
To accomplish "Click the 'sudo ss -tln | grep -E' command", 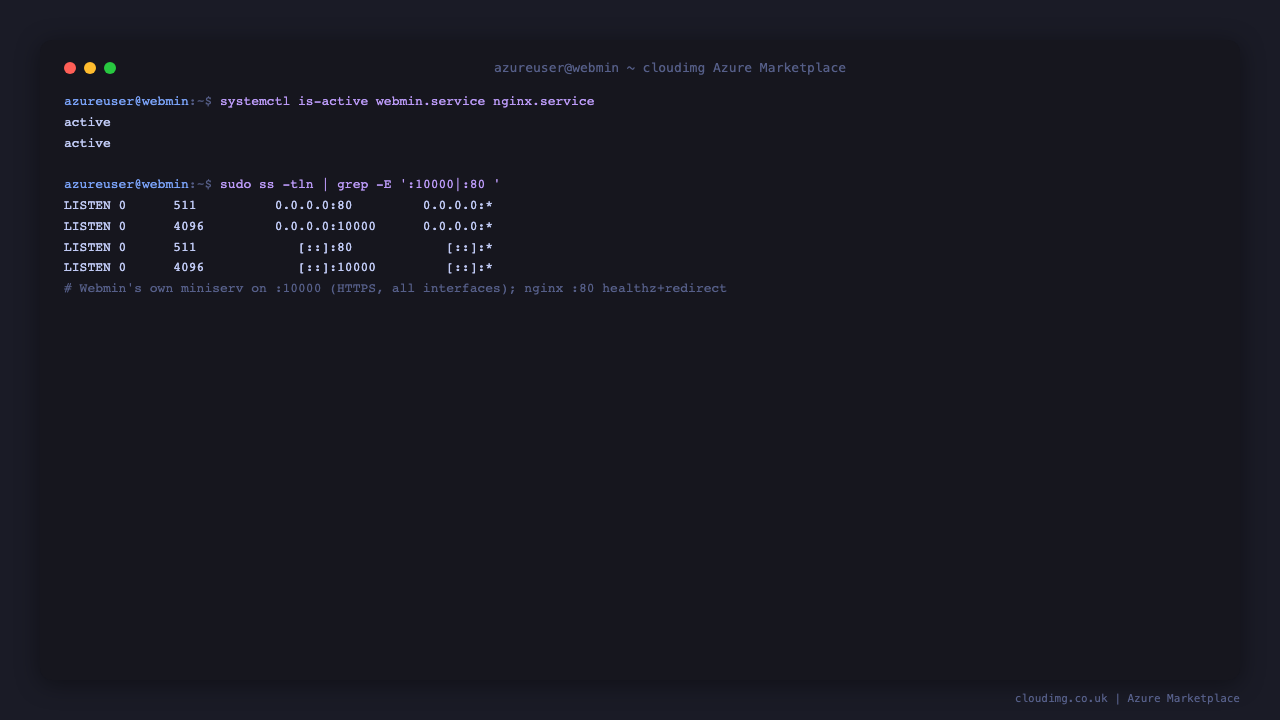I will [x=360, y=184].
